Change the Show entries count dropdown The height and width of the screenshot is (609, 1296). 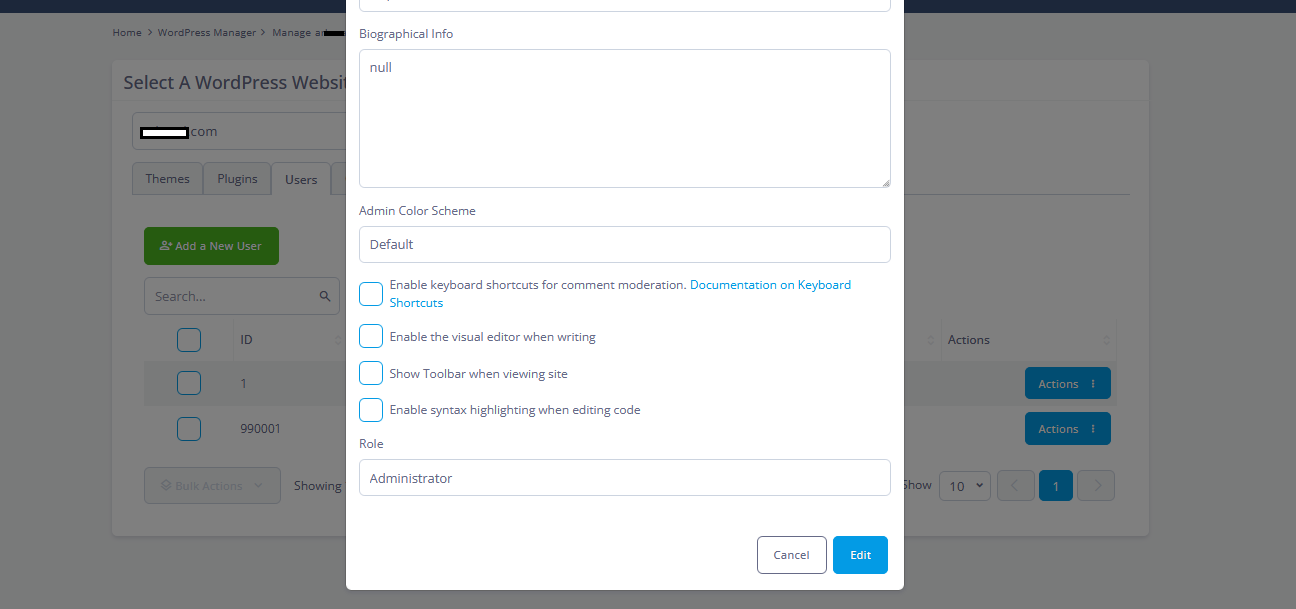pyautogui.click(x=965, y=486)
